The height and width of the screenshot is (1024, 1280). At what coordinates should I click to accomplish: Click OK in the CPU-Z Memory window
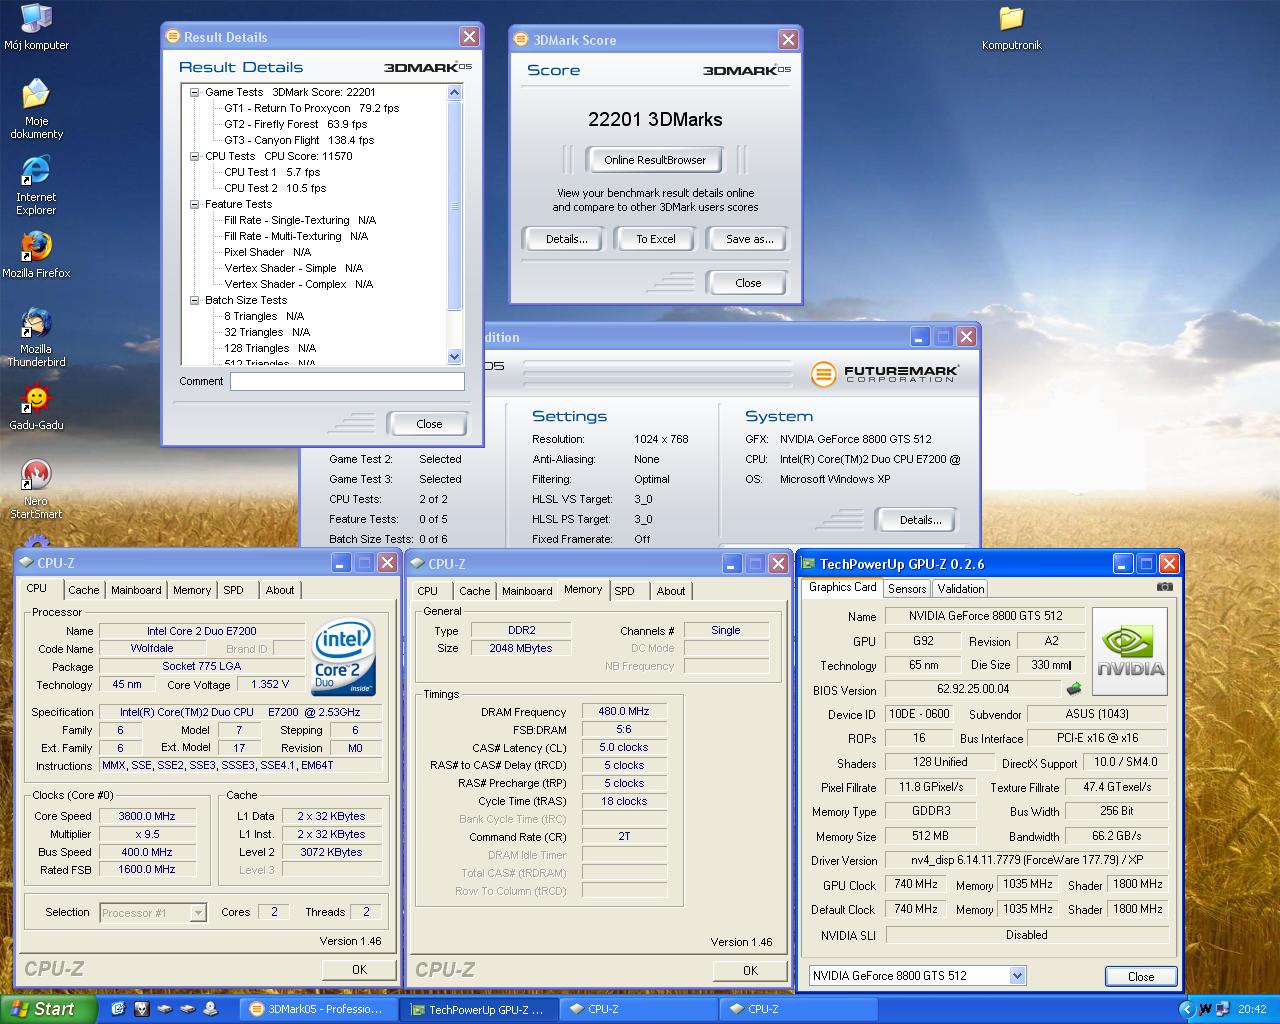pyautogui.click(x=750, y=970)
